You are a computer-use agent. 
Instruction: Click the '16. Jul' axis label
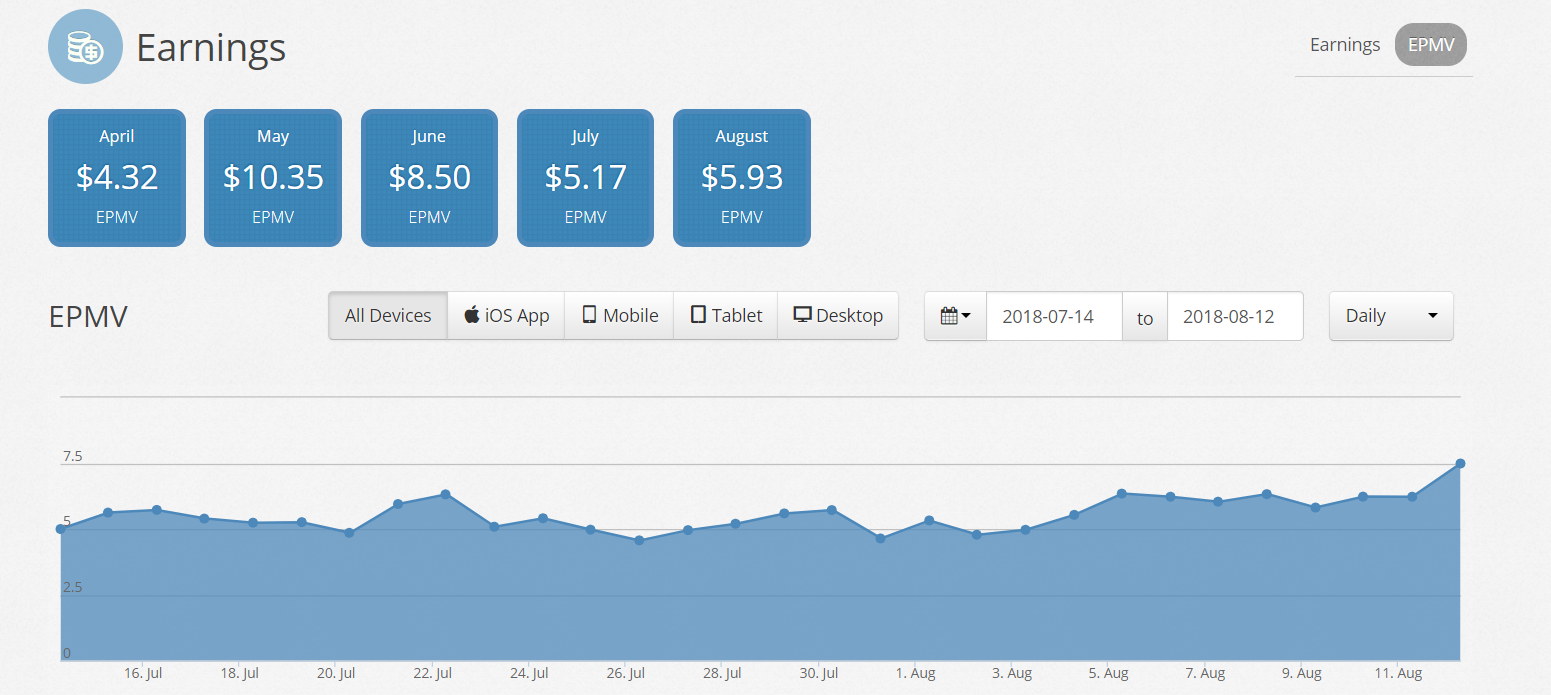point(142,674)
